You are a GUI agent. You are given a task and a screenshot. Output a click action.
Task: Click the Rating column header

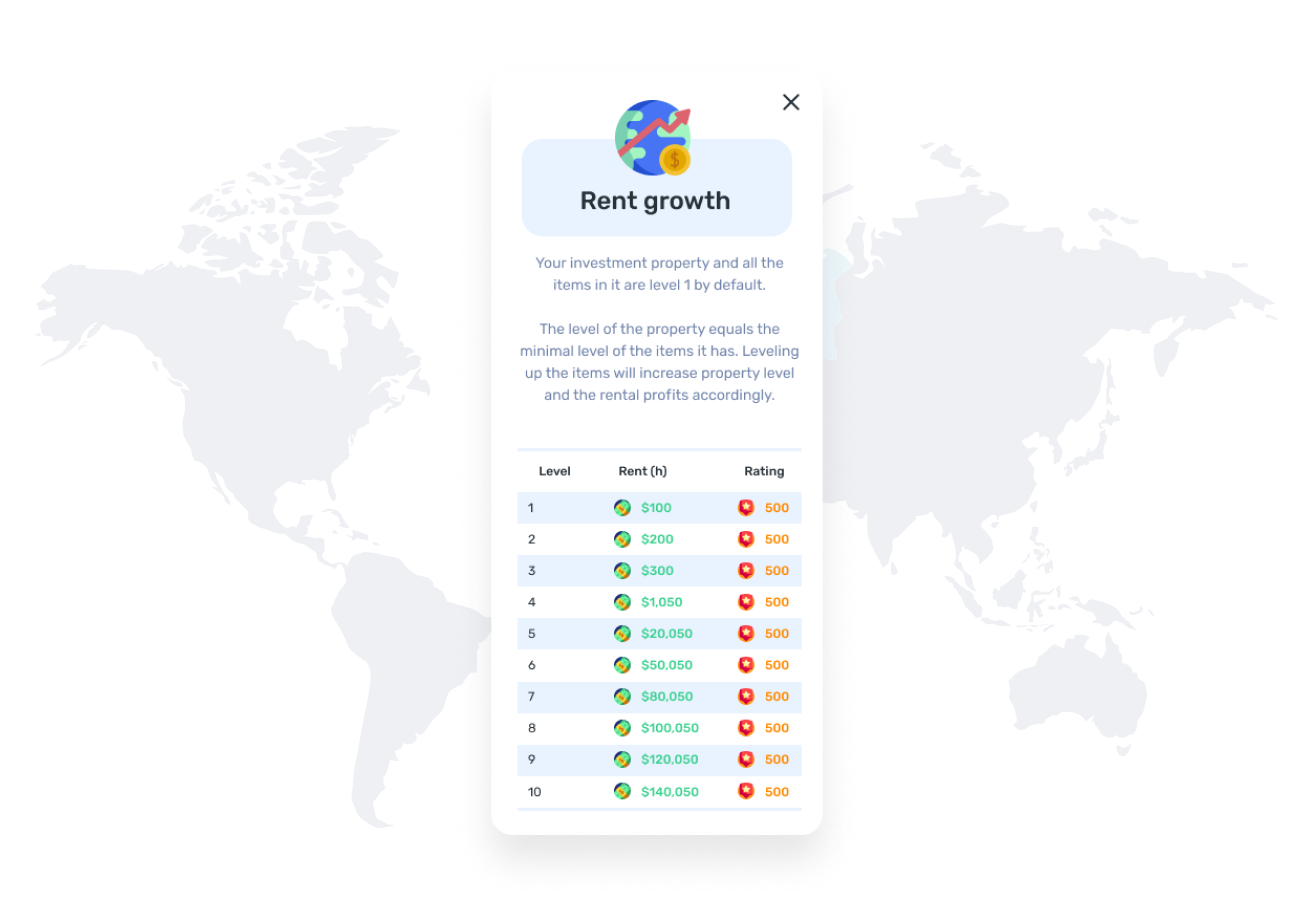coord(764,471)
